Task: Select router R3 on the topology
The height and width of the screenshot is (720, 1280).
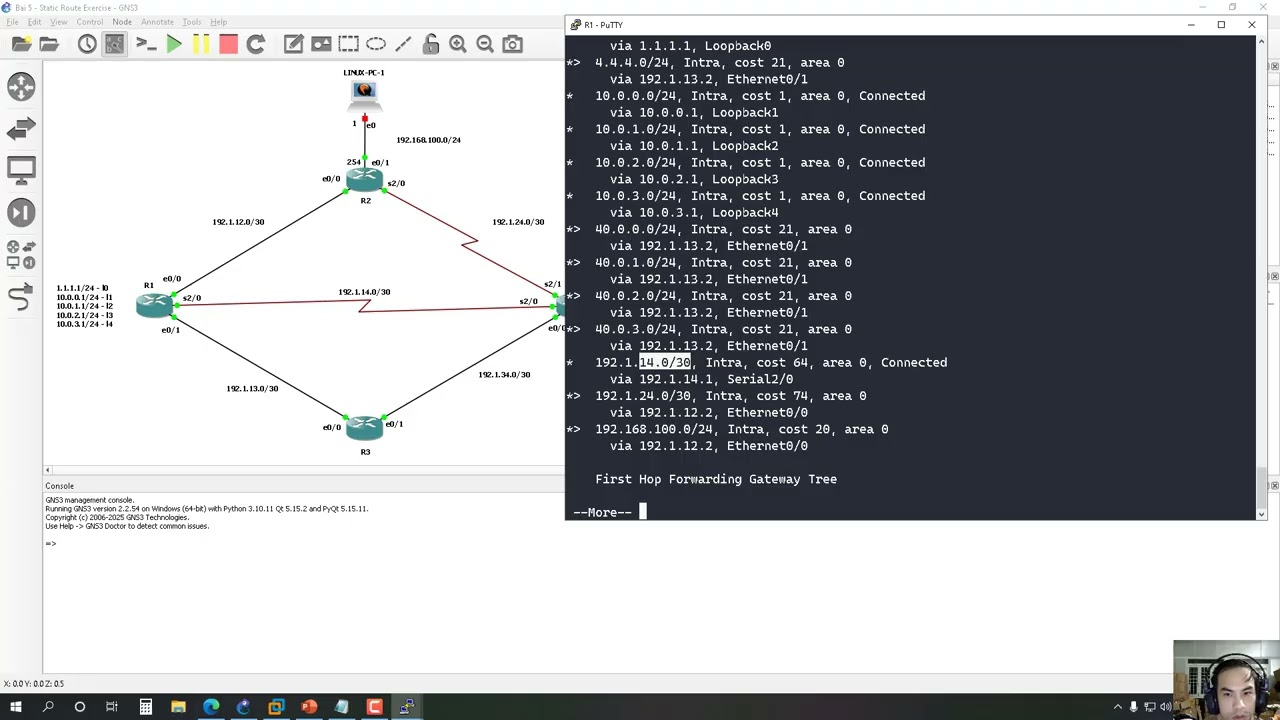Action: pos(364,427)
